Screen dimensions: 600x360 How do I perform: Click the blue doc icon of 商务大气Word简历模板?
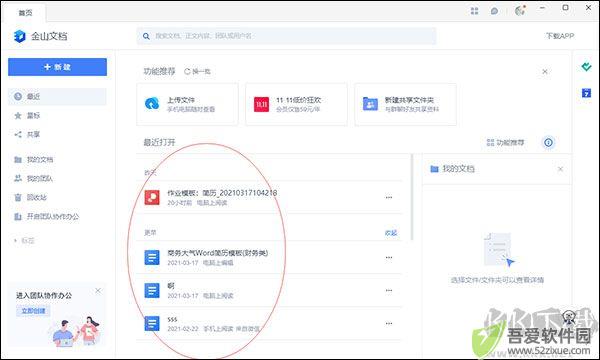pyautogui.click(x=152, y=257)
